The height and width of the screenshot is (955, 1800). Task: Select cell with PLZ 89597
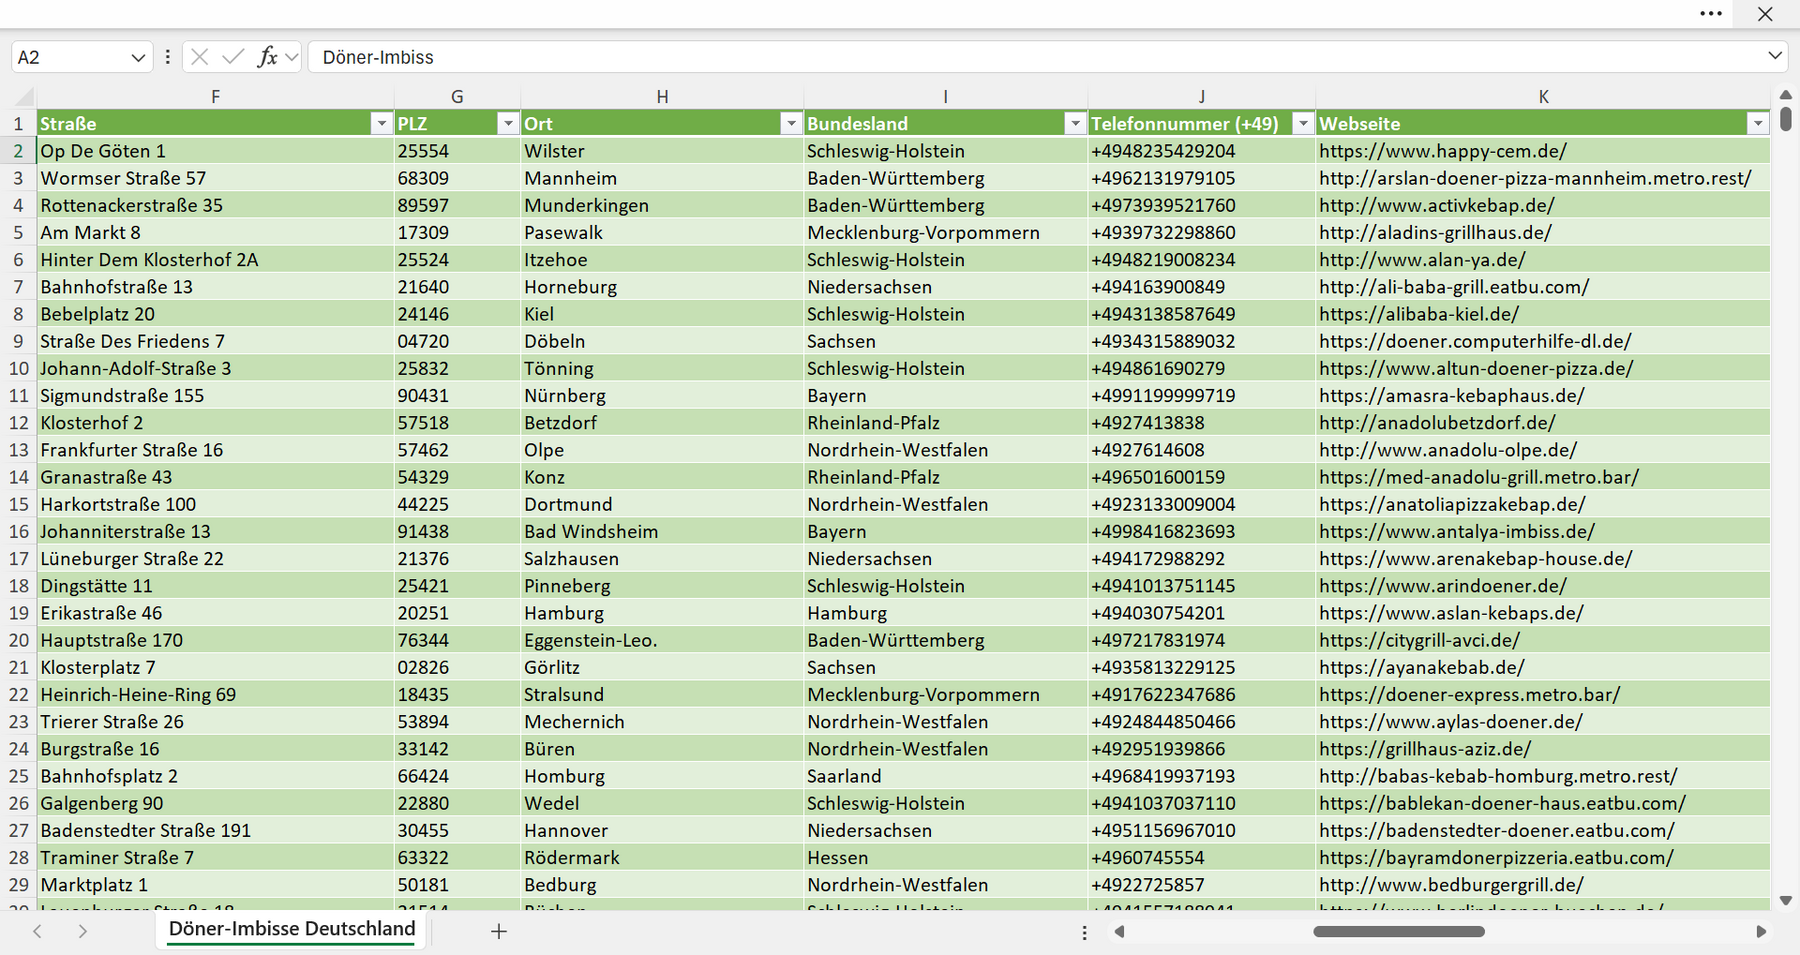point(457,205)
